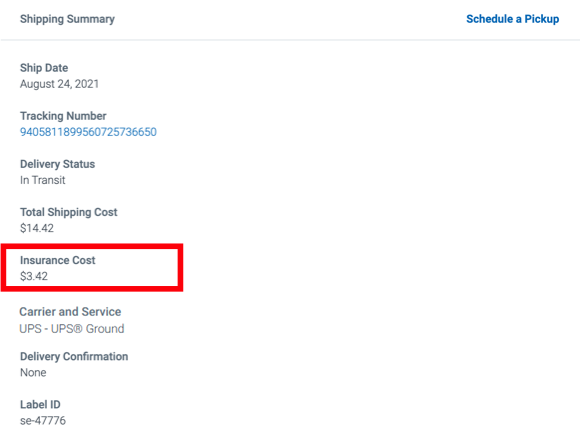The width and height of the screenshot is (580, 448).
Task: Click the Insurance Cost label
Action: coord(58,260)
